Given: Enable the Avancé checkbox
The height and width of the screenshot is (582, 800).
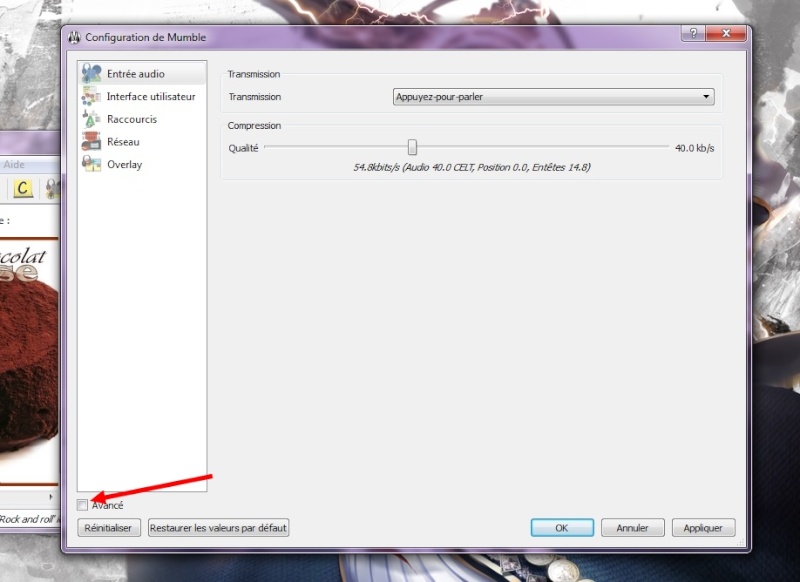Looking at the screenshot, I should click(x=82, y=505).
